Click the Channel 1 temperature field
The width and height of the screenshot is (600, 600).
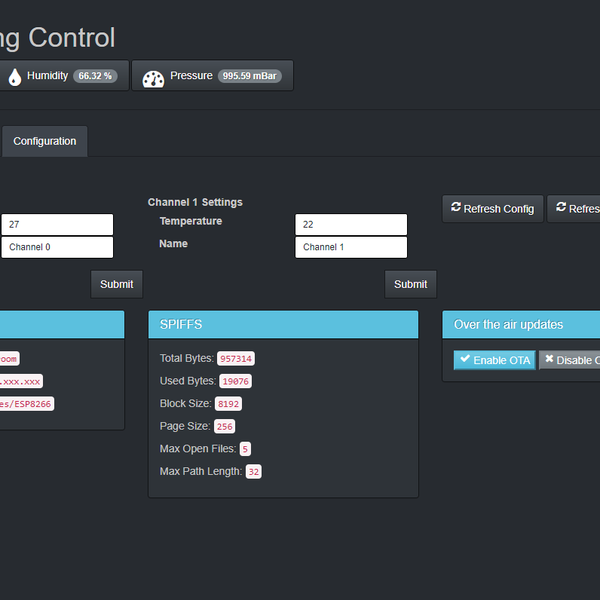(351, 224)
